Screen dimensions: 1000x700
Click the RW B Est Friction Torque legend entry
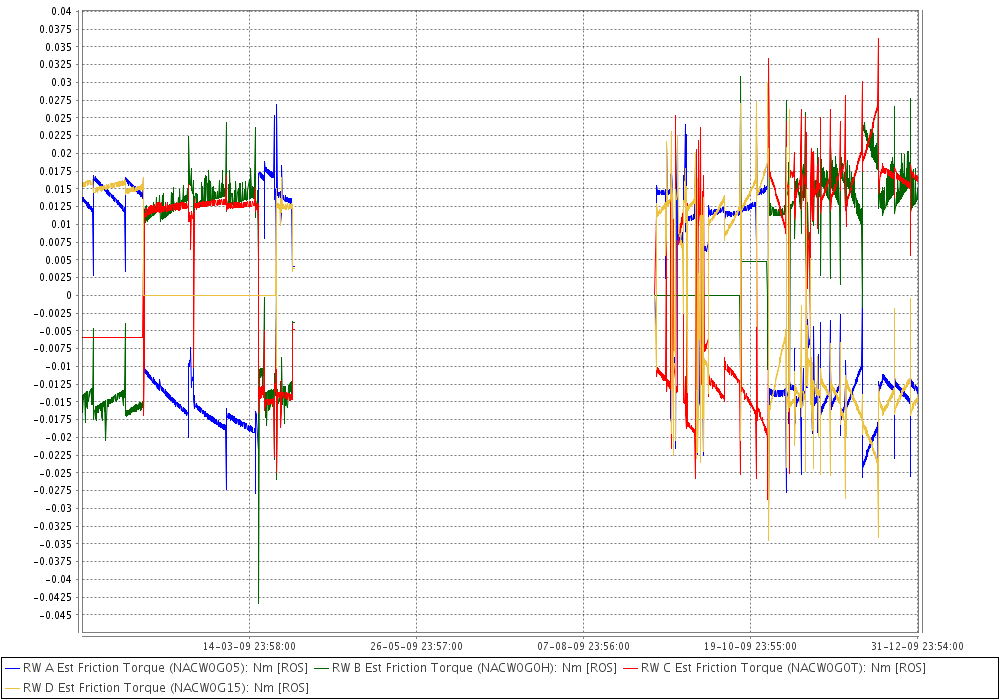(x=465, y=668)
